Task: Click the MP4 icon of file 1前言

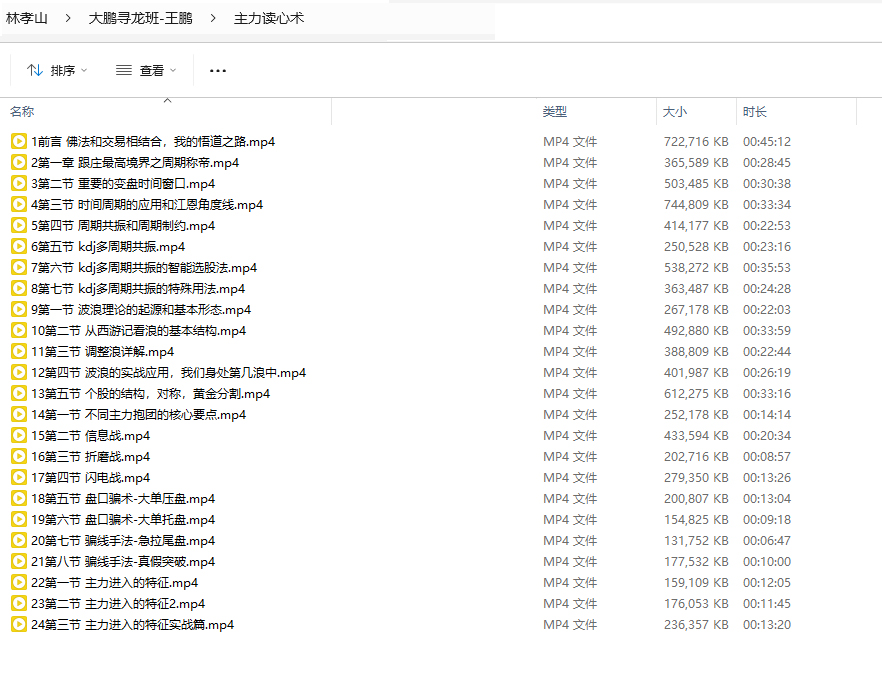Action: pos(18,141)
